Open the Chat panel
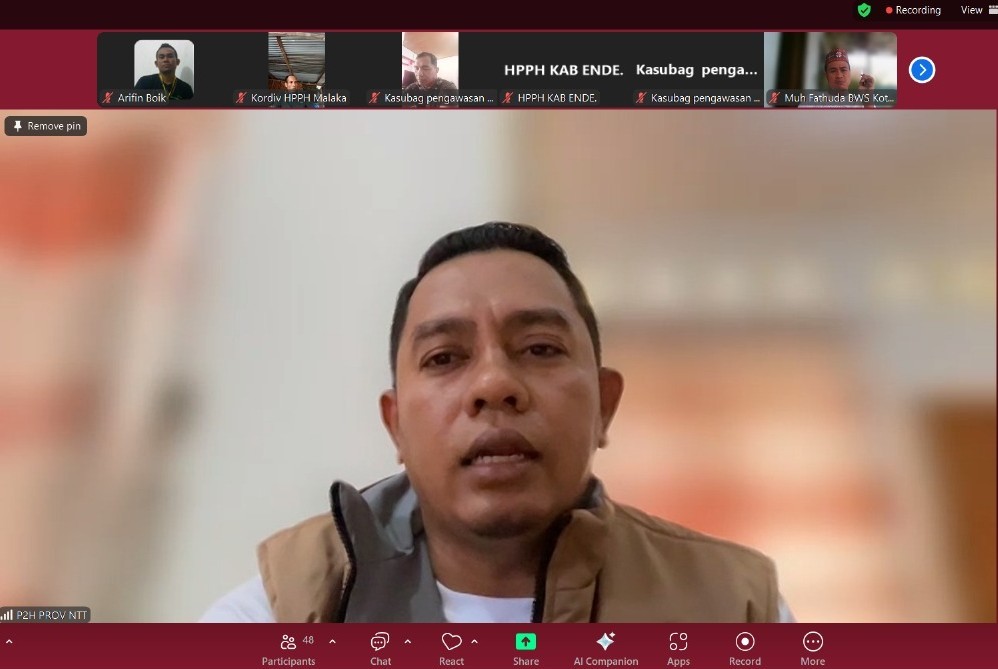Viewport: 998px width, 669px height. click(x=380, y=642)
